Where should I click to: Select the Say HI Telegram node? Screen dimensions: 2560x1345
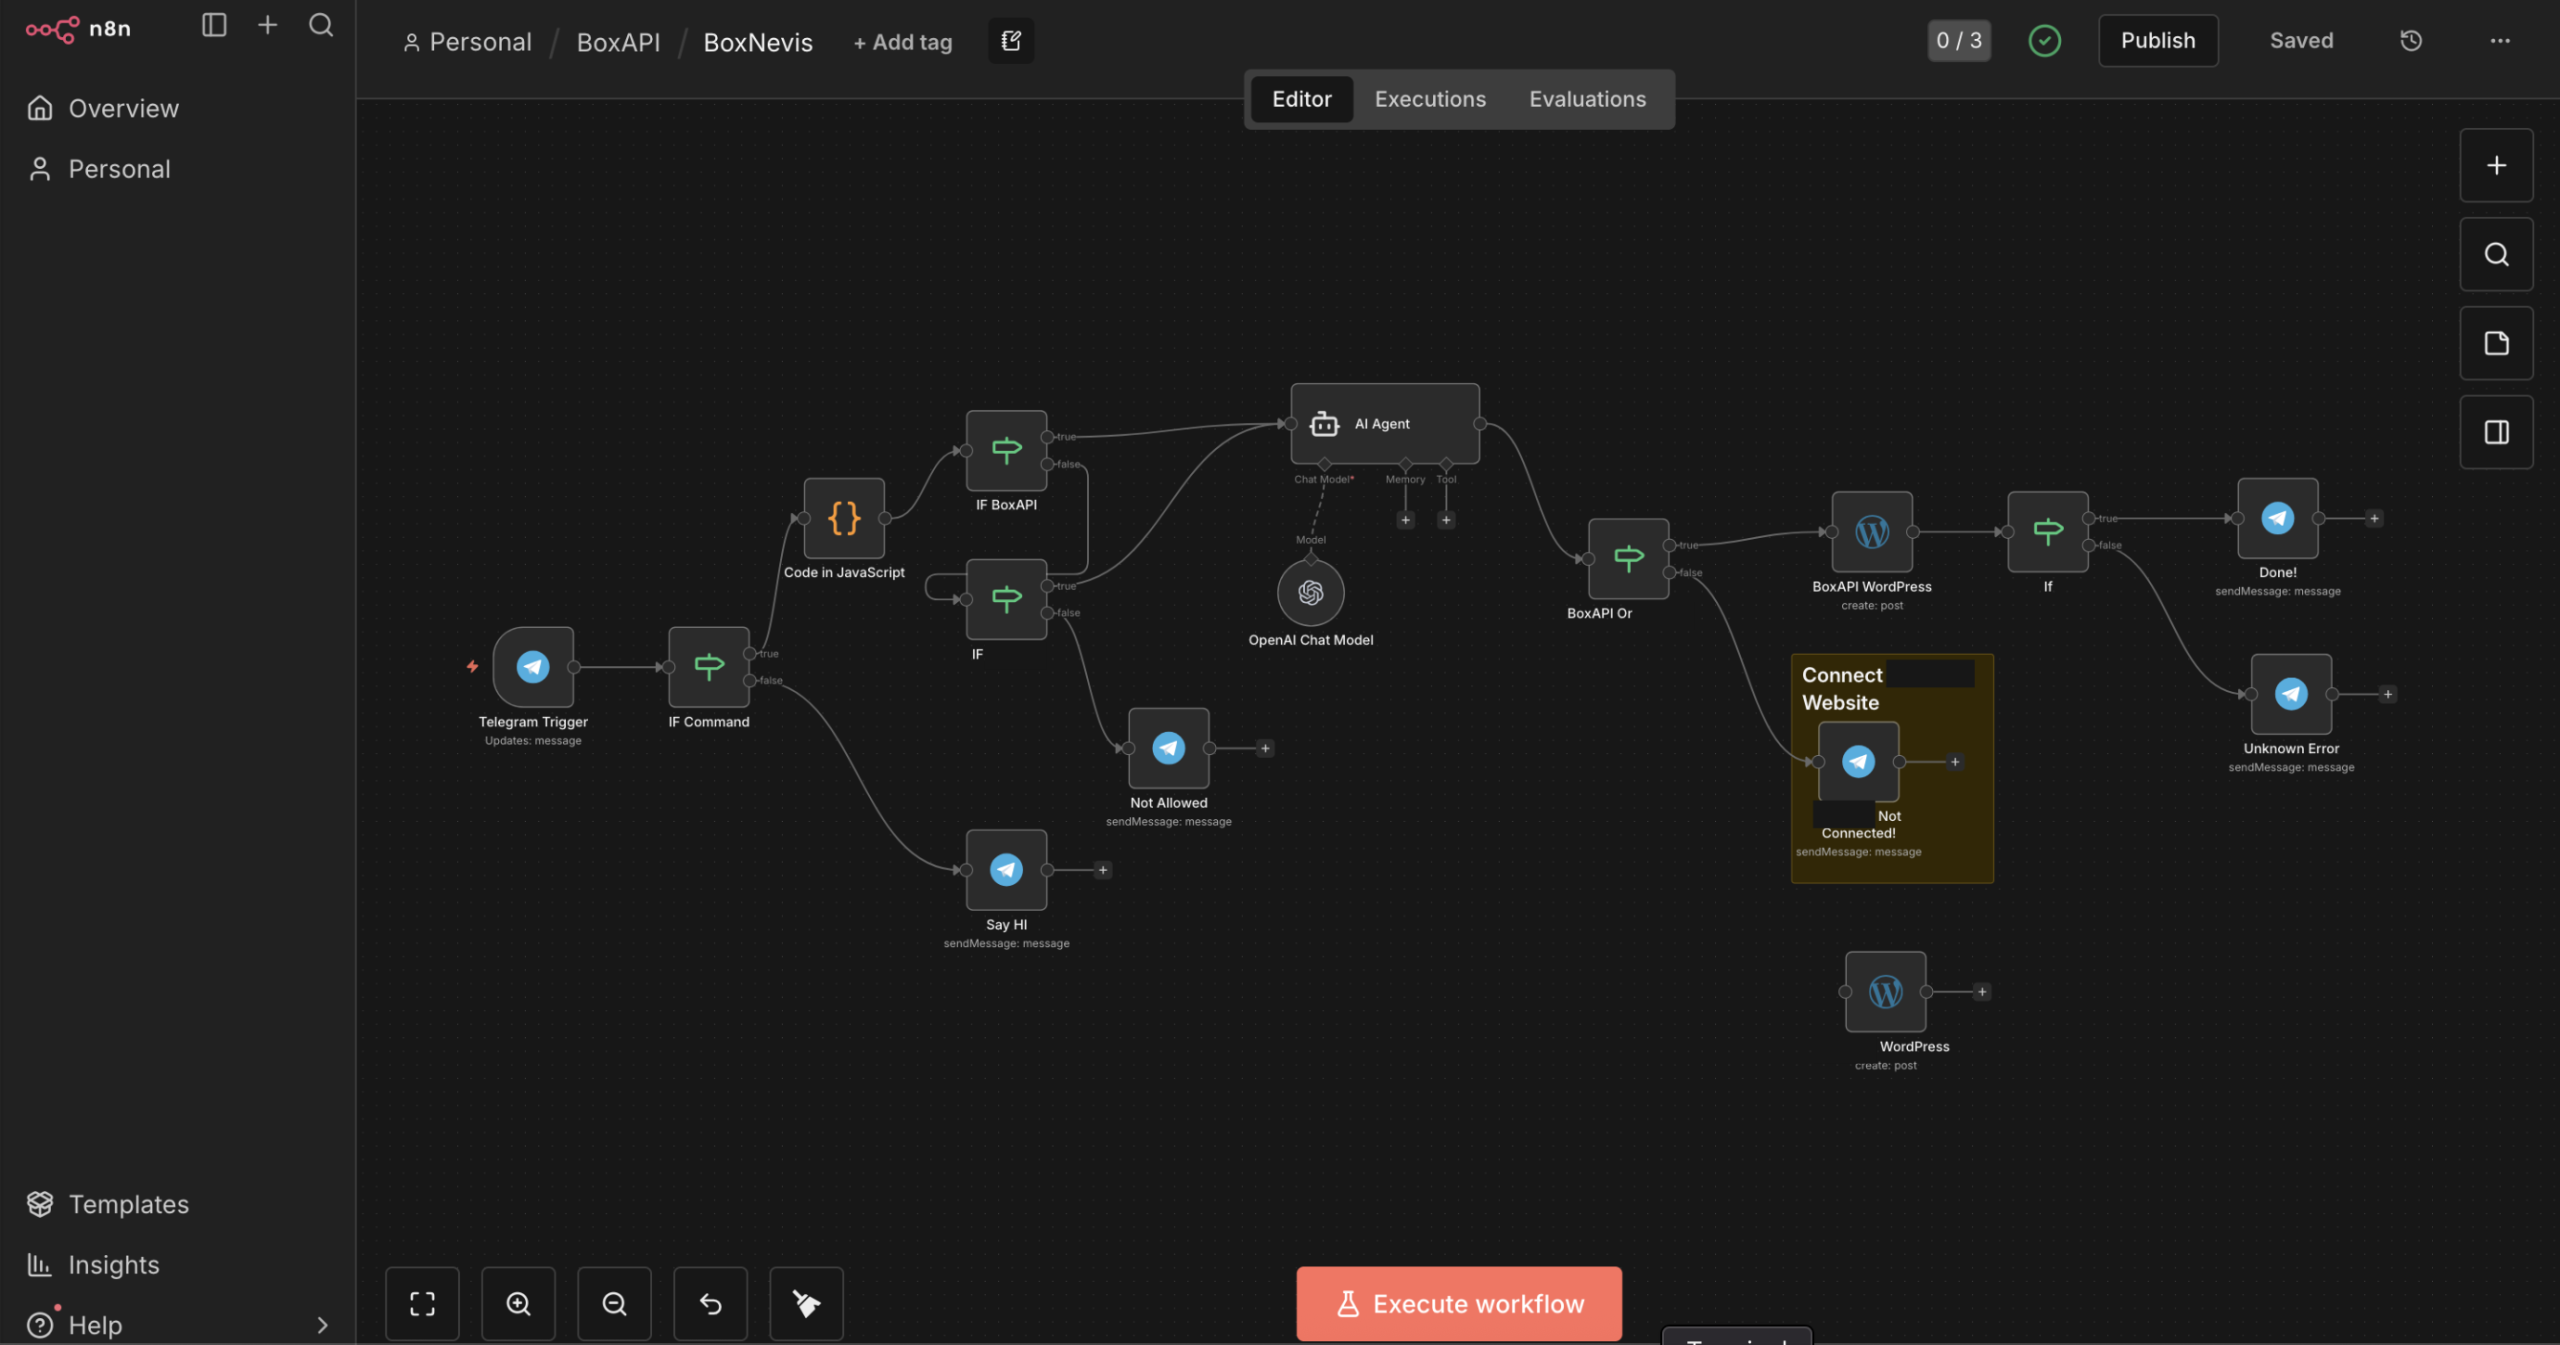pyautogui.click(x=1006, y=870)
